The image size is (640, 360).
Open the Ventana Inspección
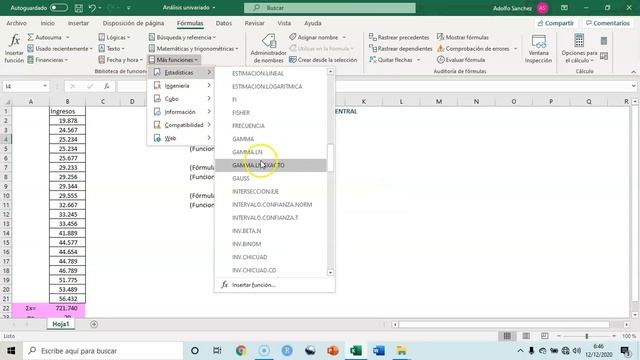point(538,49)
